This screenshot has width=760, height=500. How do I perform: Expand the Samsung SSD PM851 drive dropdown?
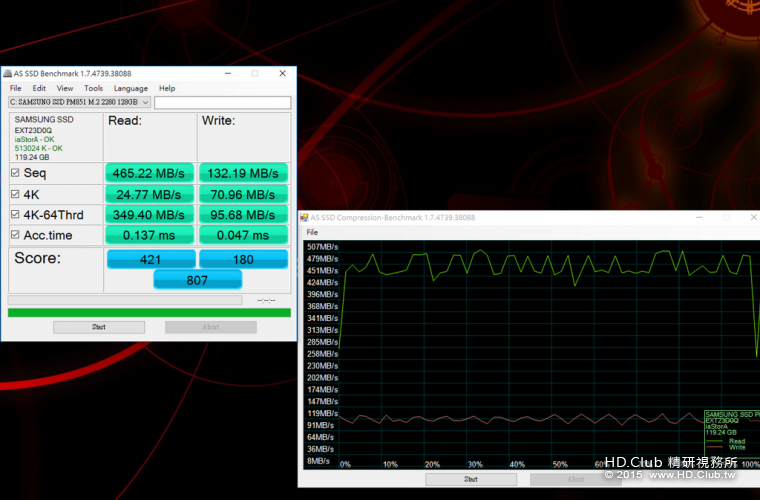tap(145, 102)
